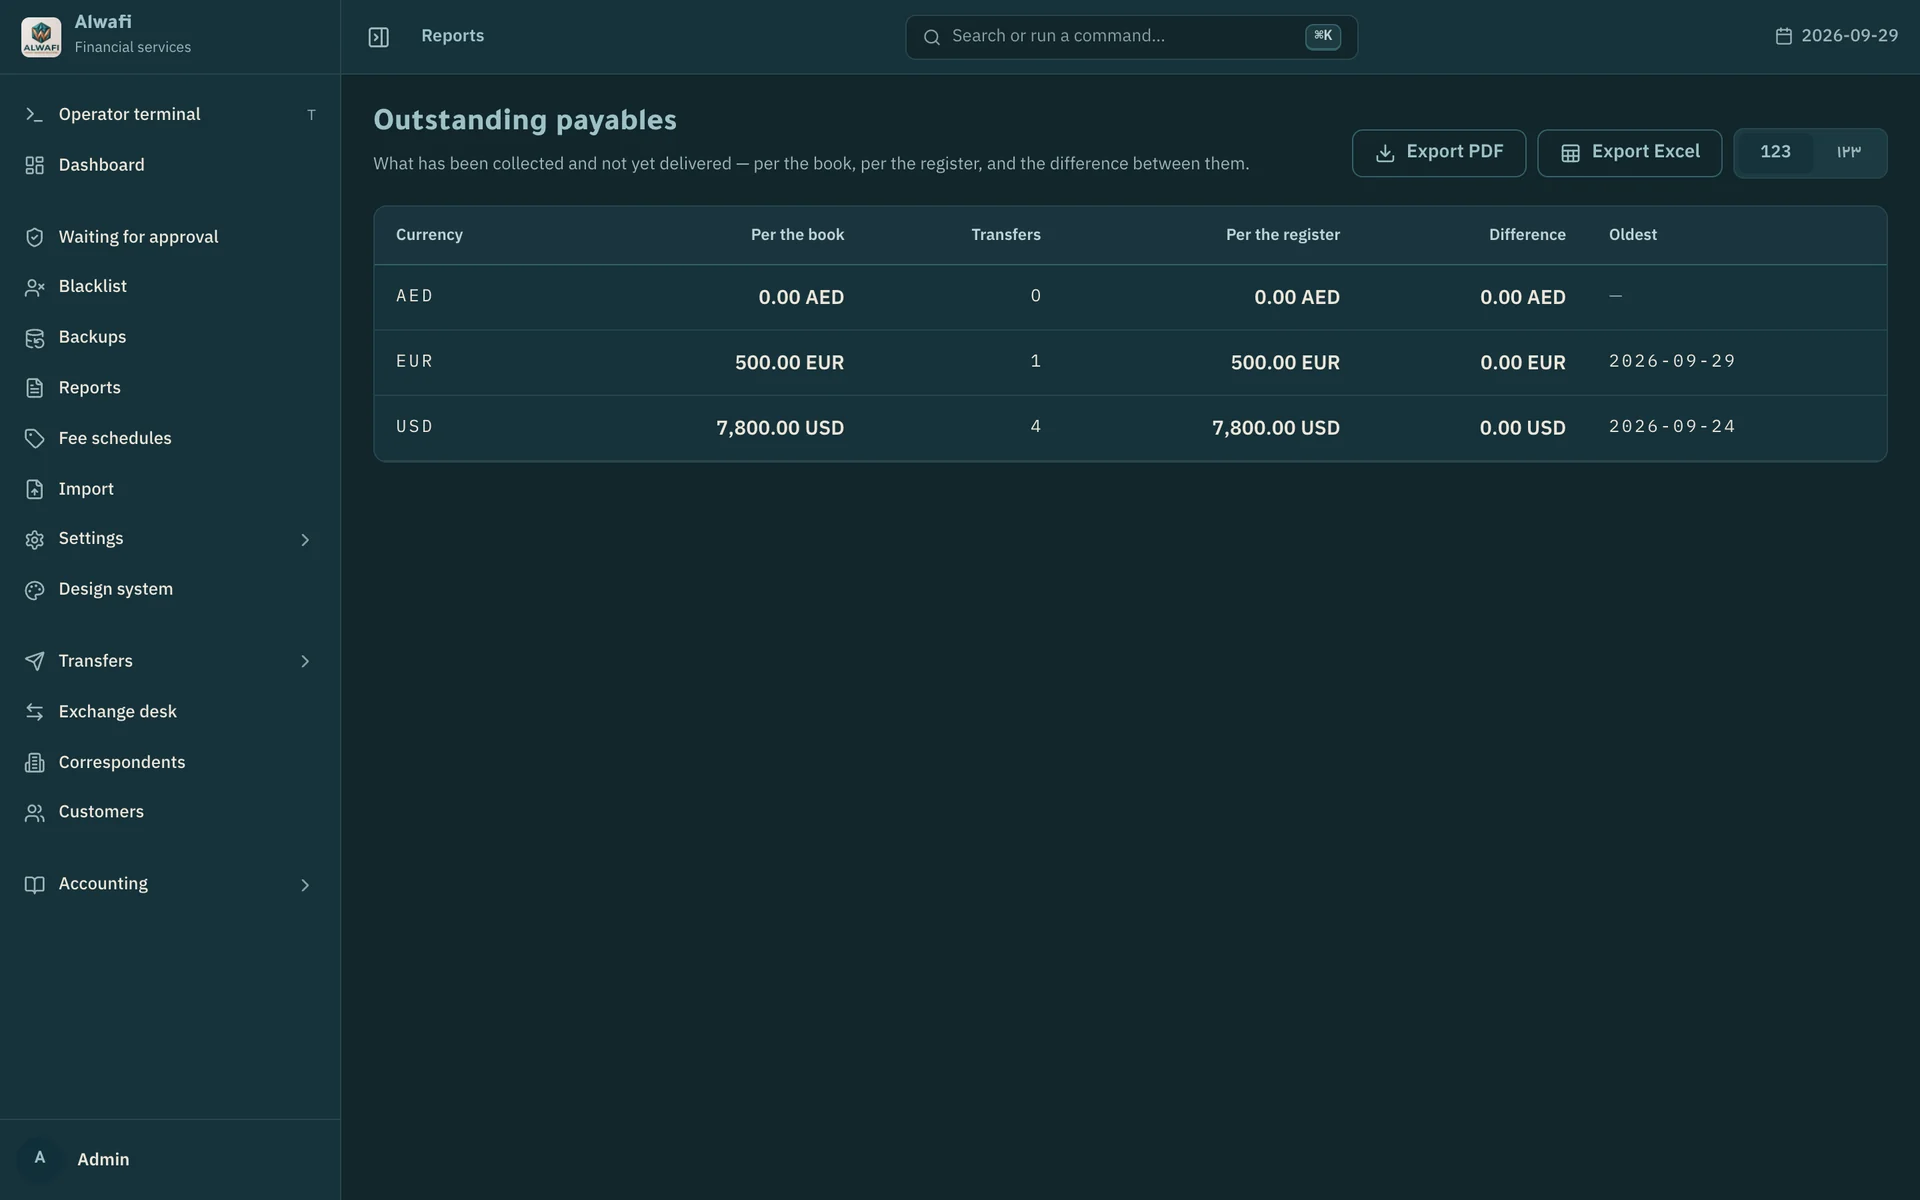Click the Currency column header
Image resolution: width=1920 pixels, height=1200 pixels.
point(429,235)
